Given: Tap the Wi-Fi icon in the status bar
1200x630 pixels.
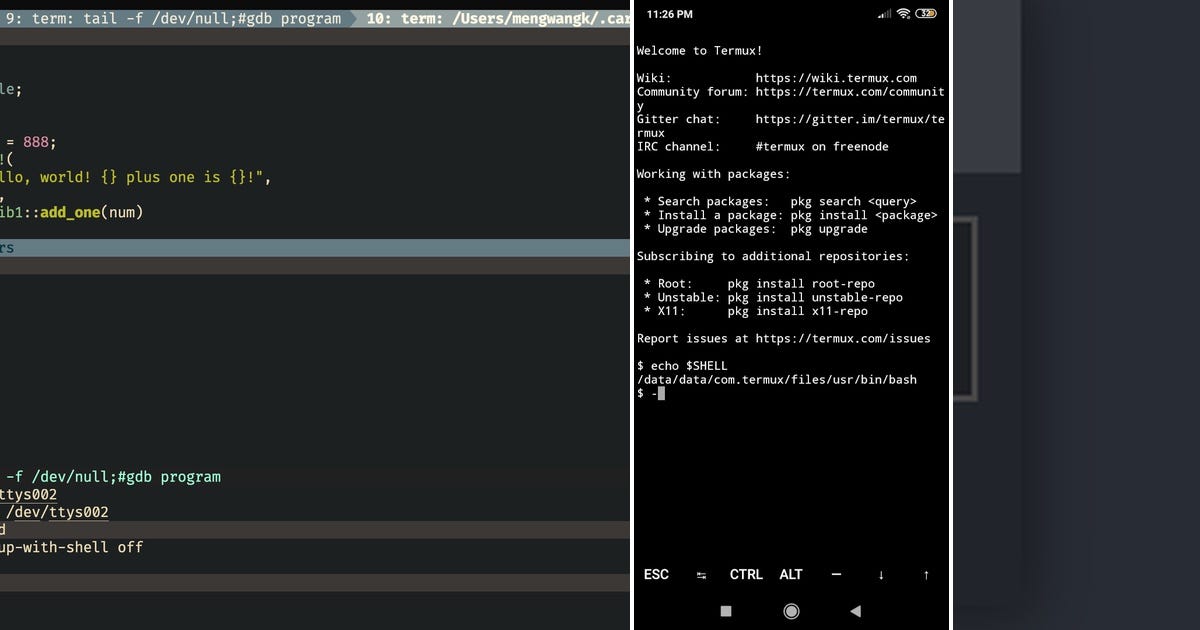Looking at the screenshot, I should 901,14.
